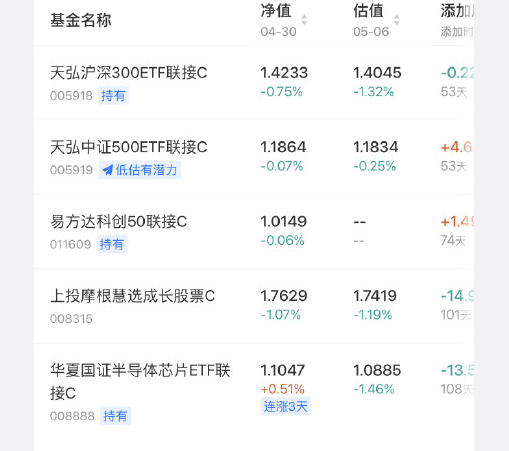Select fund code 005918
509x451 pixels.
pyautogui.click(x=71, y=96)
